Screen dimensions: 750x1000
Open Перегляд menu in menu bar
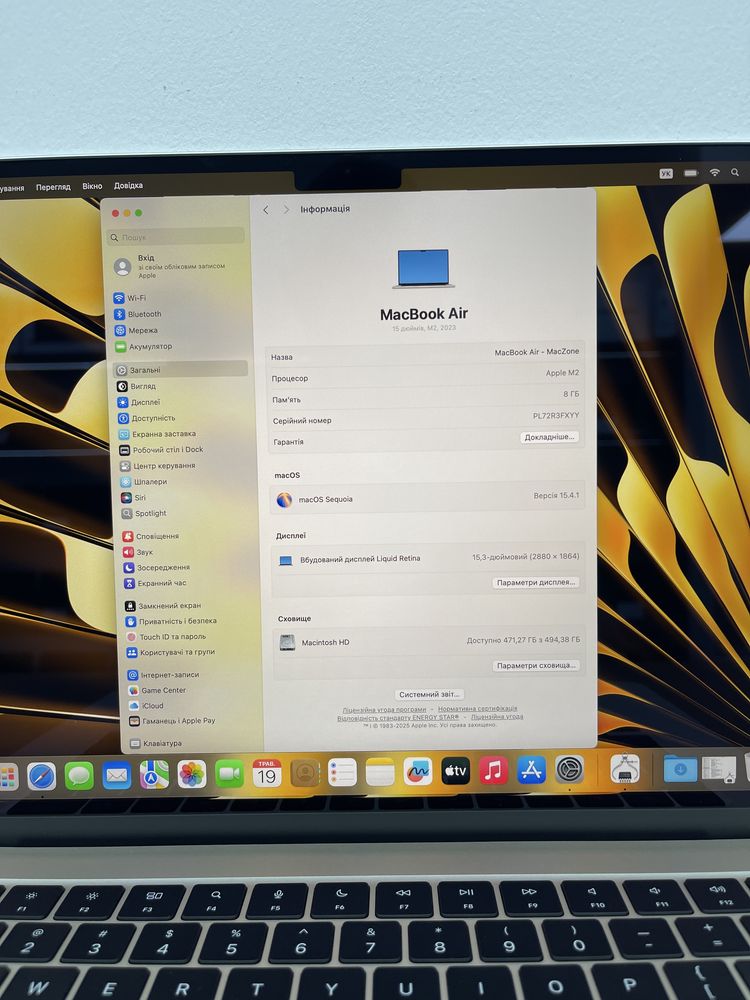click(x=53, y=187)
